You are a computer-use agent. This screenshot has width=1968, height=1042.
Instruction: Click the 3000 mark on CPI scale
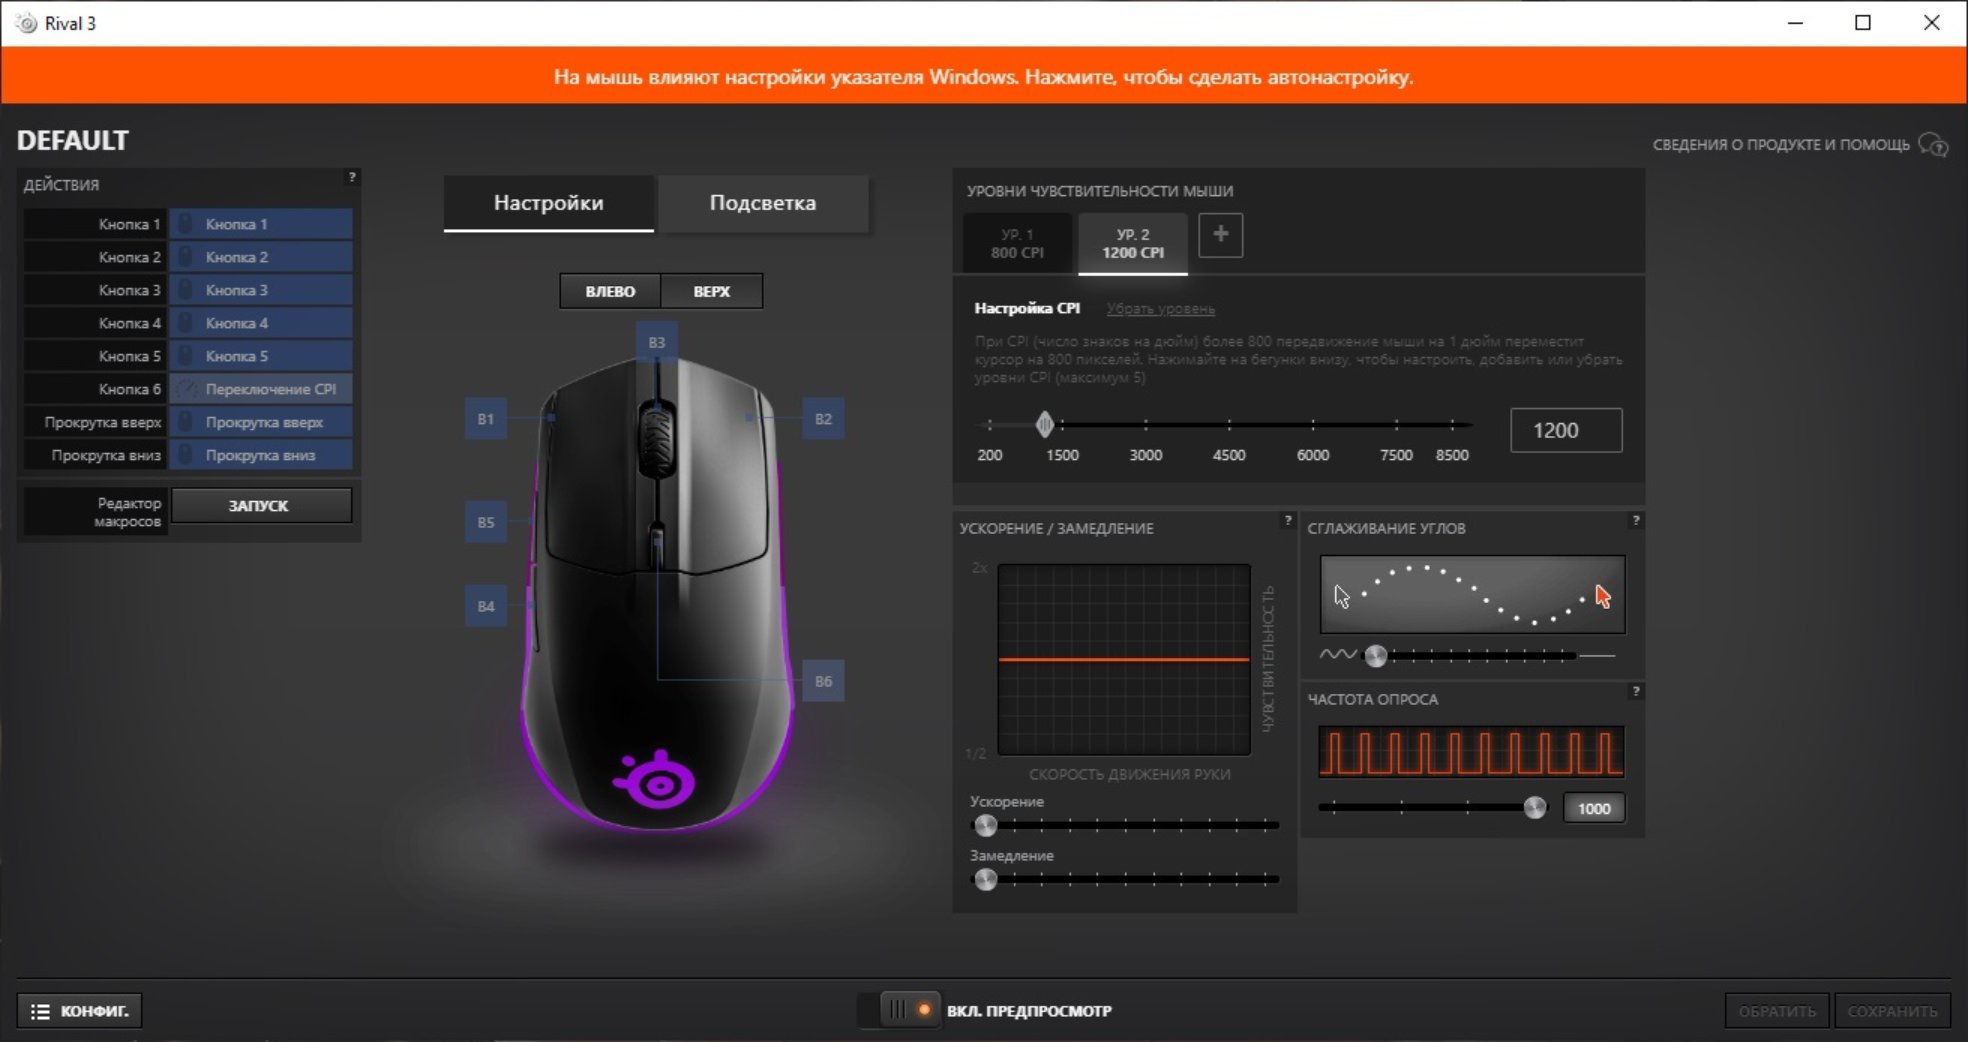coord(1146,455)
